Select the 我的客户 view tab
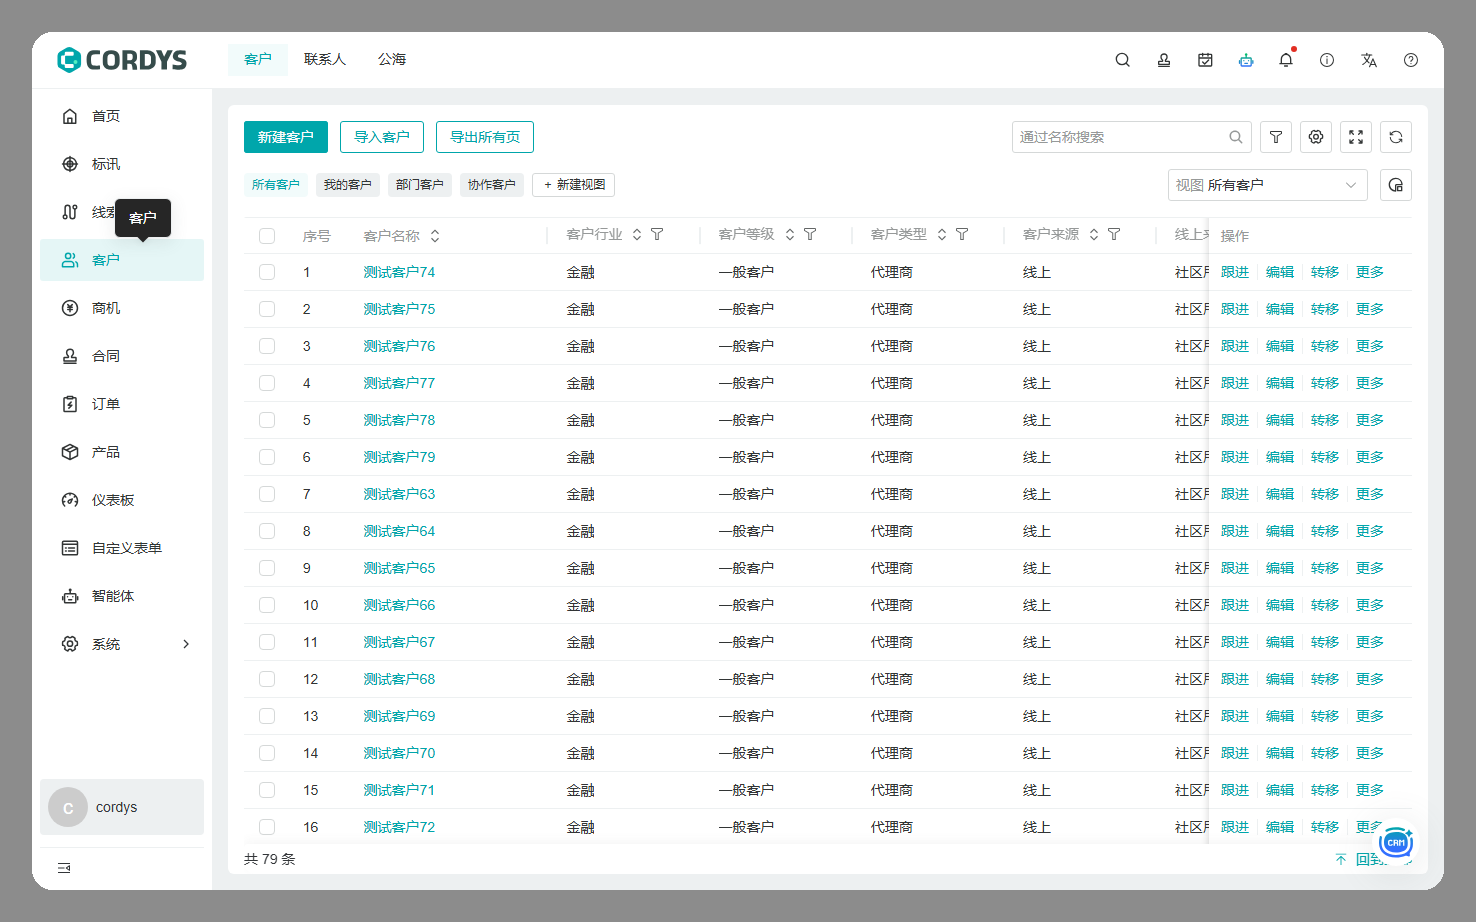The image size is (1476, 922). tap(348, 185)
